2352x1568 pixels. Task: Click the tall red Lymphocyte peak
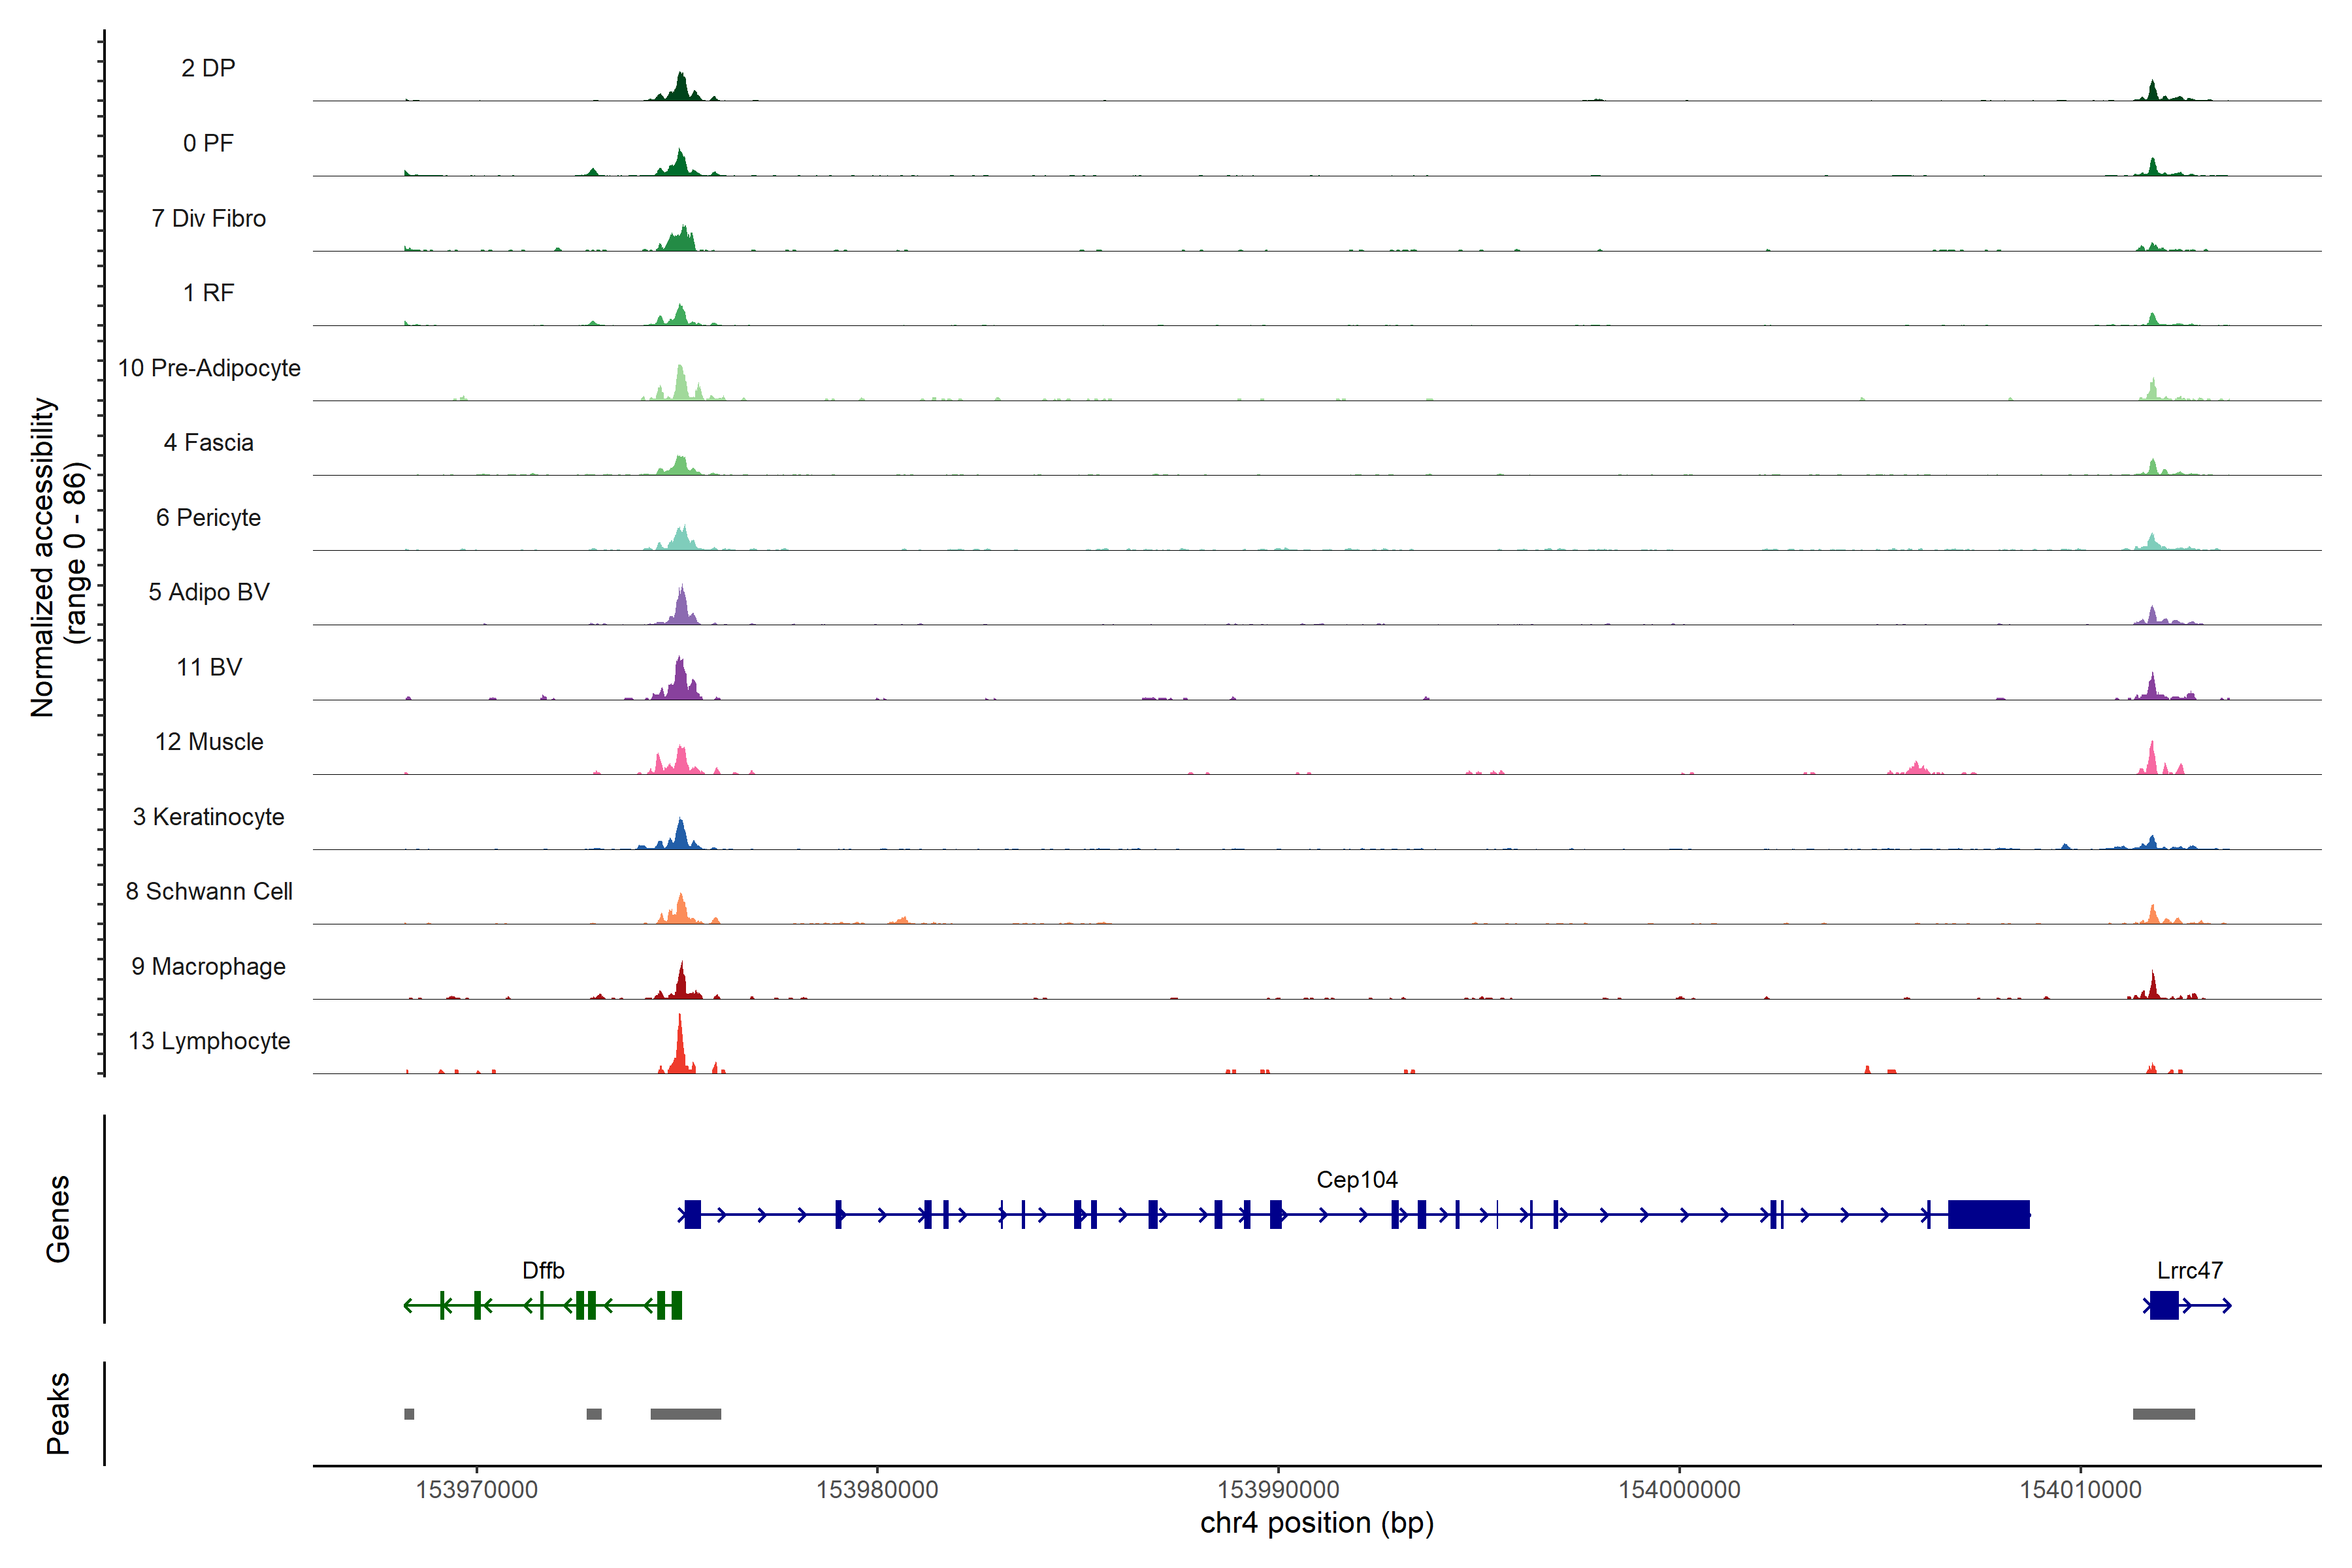(x=680, y=1050)
